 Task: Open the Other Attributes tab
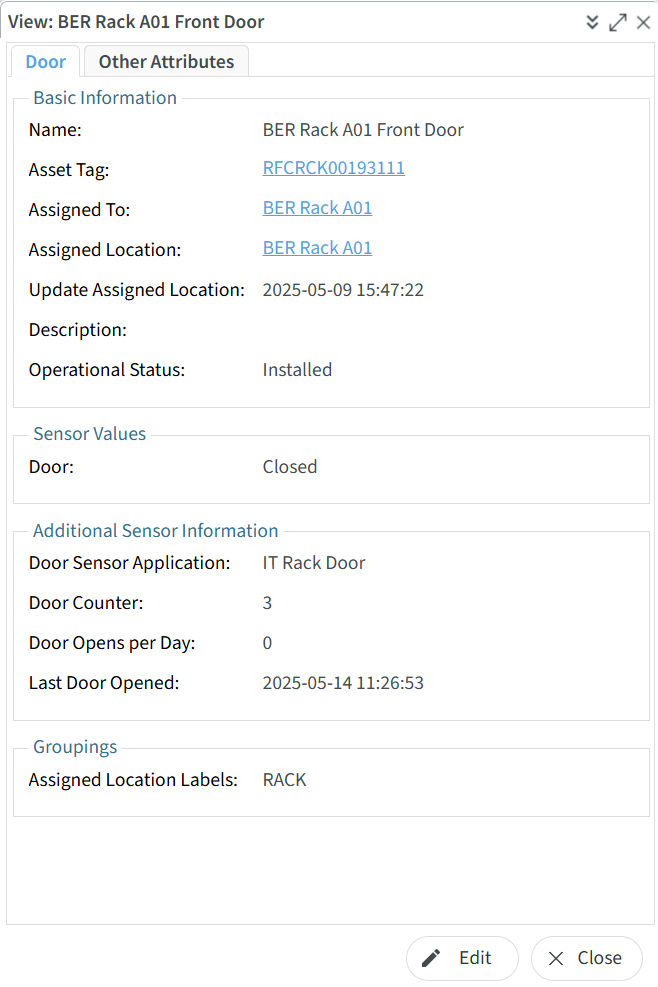point(166,62)
